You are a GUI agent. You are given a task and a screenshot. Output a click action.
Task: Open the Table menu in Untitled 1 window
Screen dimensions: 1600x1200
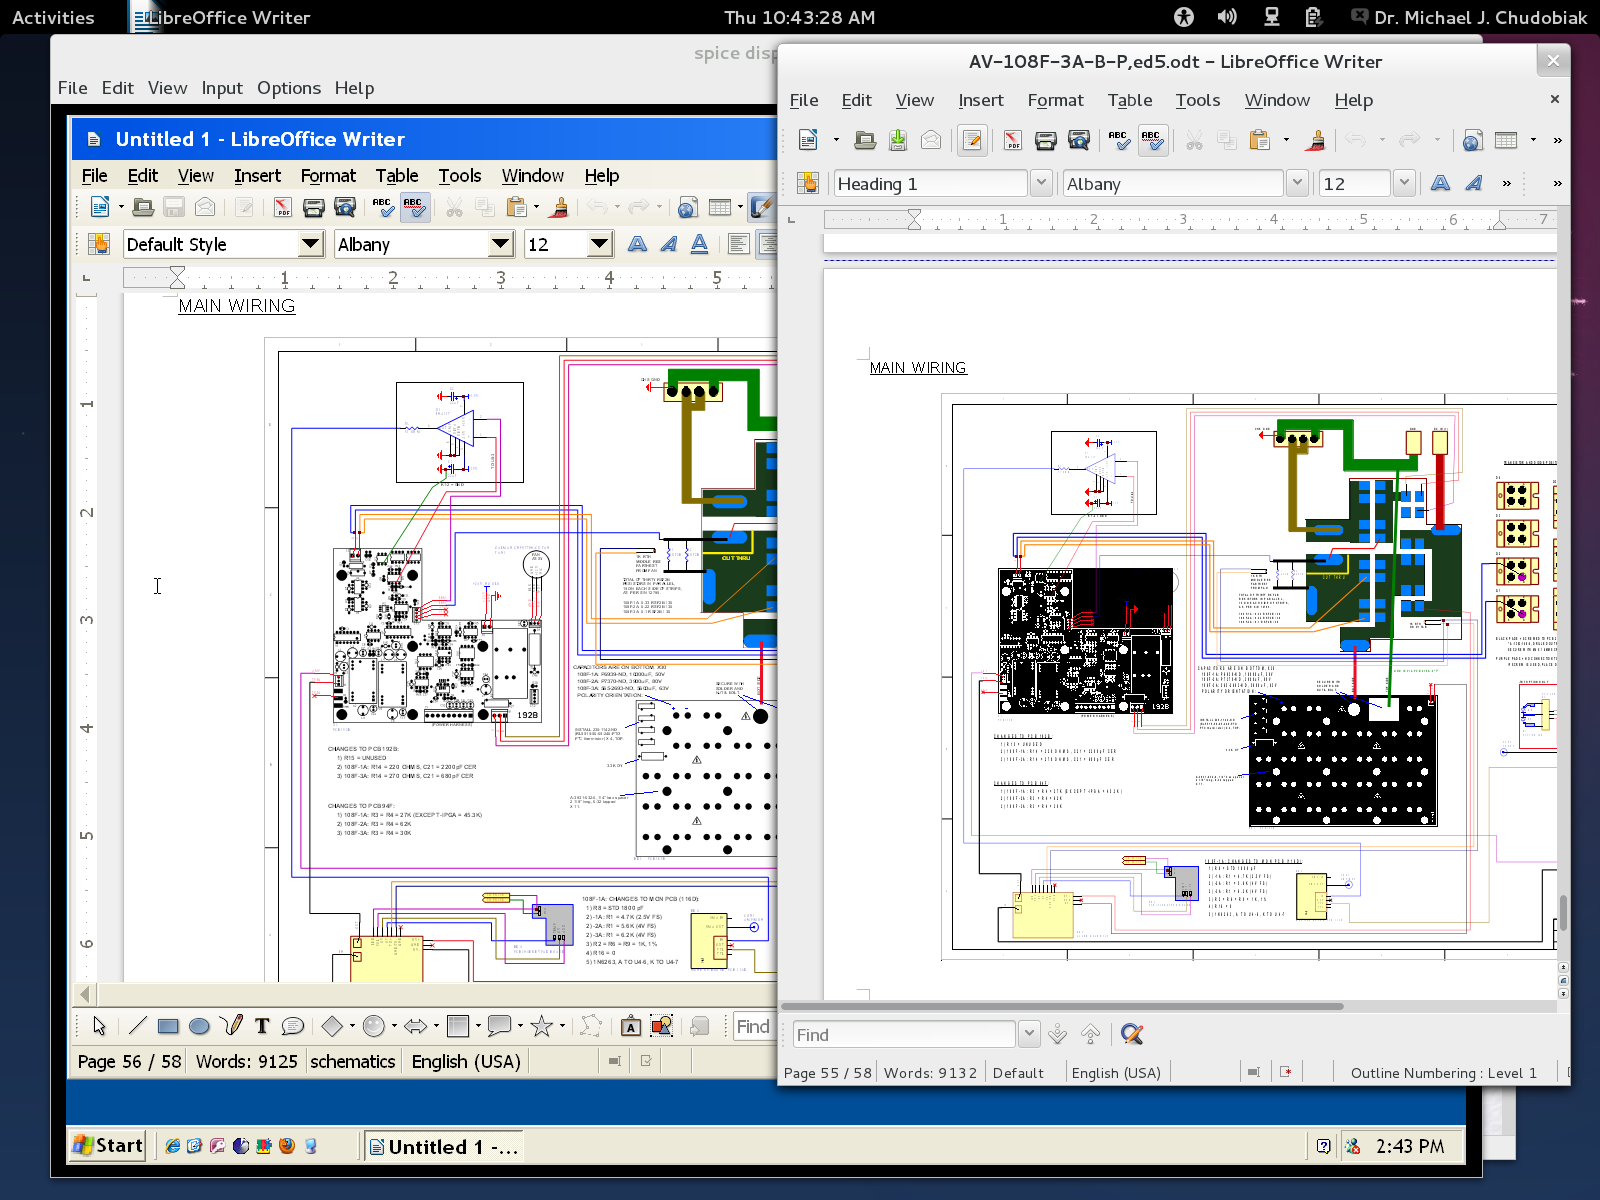pos(396,176)
